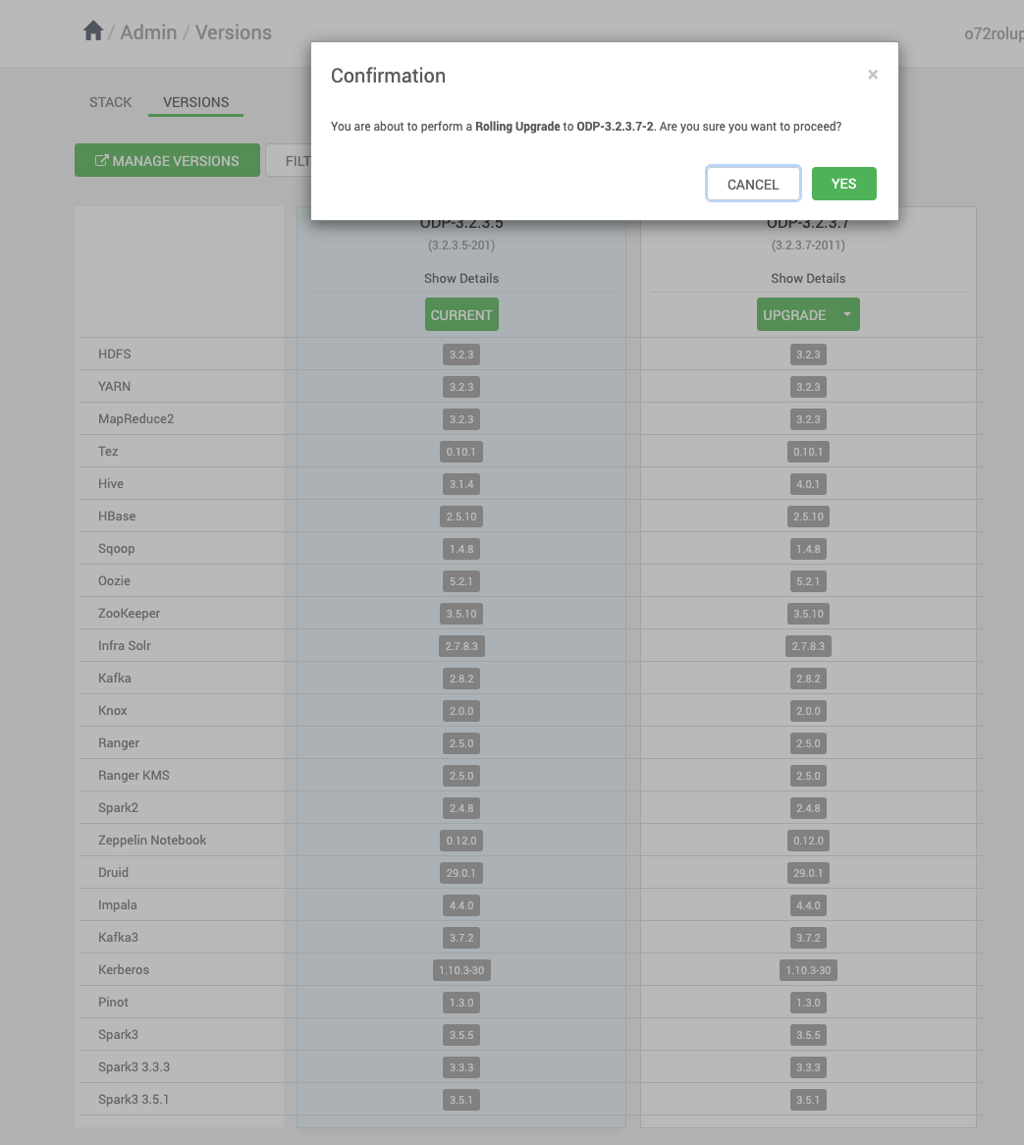Click the Zeppelin Notebook row label

coord(152,840)
